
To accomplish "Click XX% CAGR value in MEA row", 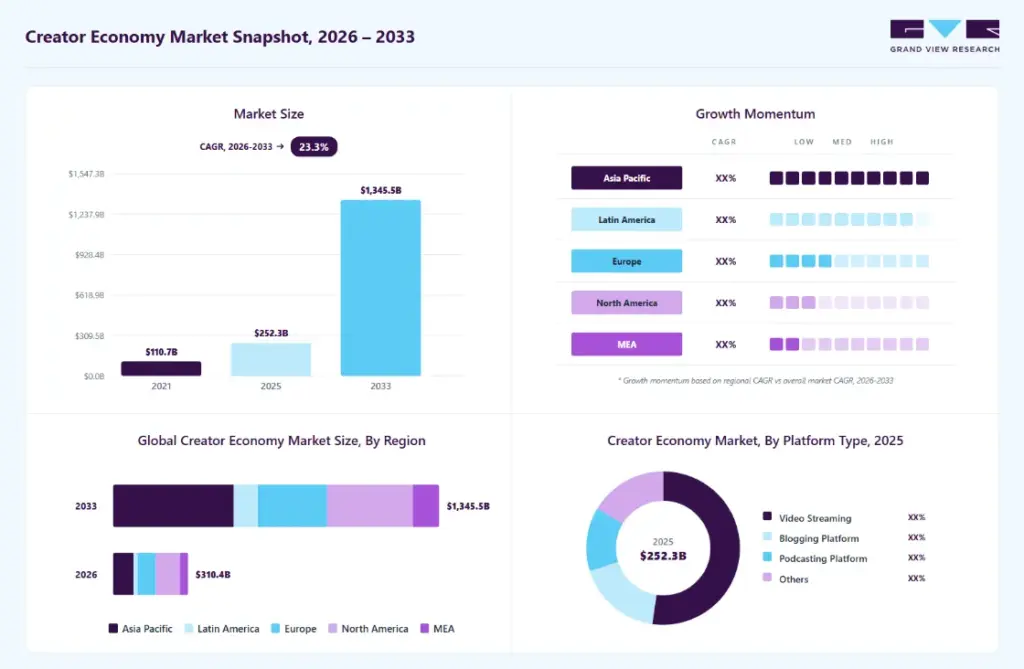I will tap(726, 344).
